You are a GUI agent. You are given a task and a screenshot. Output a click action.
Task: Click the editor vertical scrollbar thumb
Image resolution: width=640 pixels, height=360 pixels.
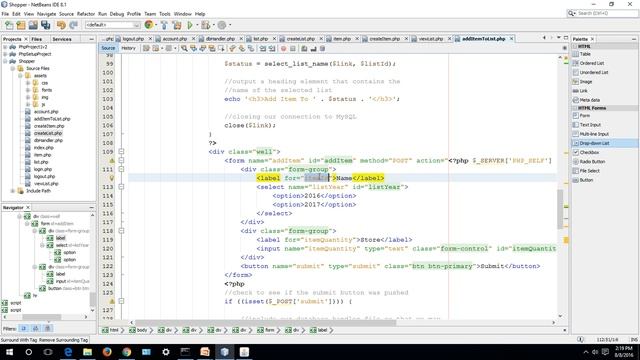click(560, 209)
